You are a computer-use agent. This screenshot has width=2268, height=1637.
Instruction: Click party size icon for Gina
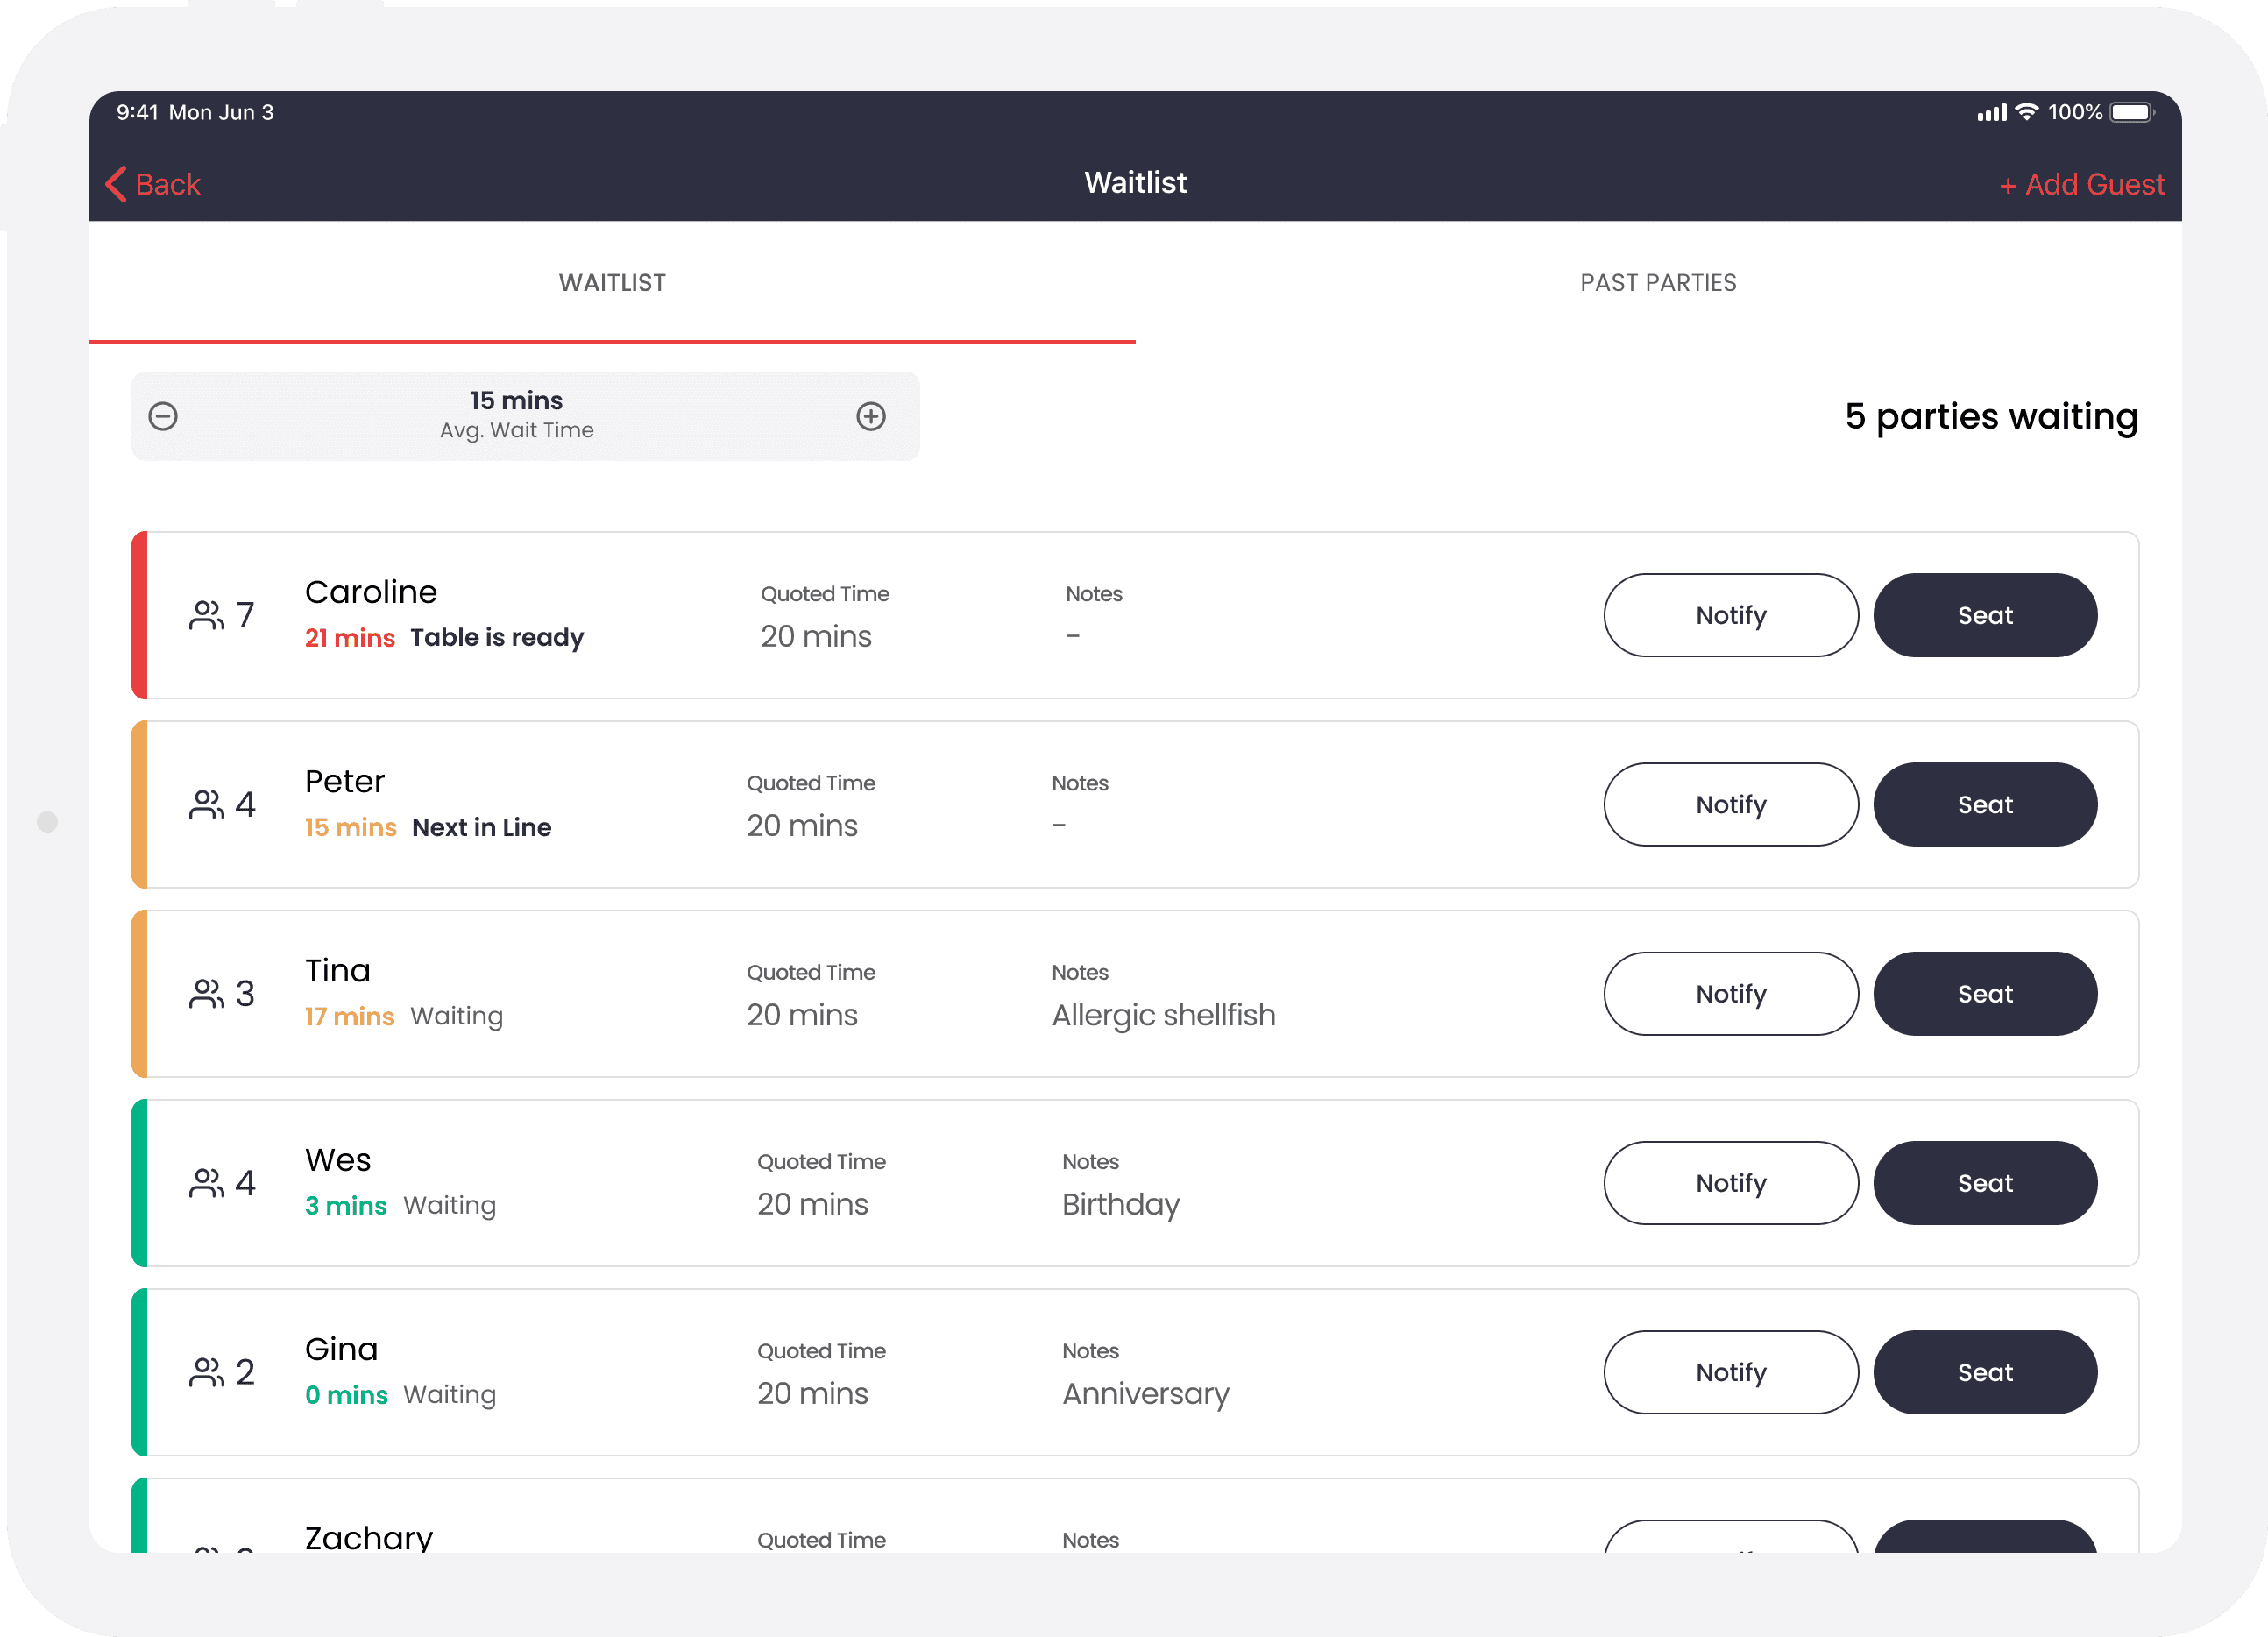[207, 1372]
